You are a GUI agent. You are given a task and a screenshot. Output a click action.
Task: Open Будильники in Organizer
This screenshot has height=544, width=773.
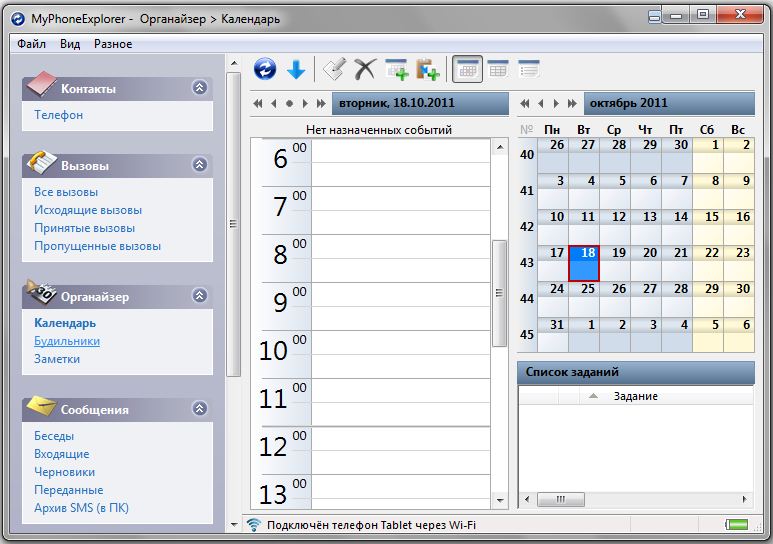click(x=67, y=341)
